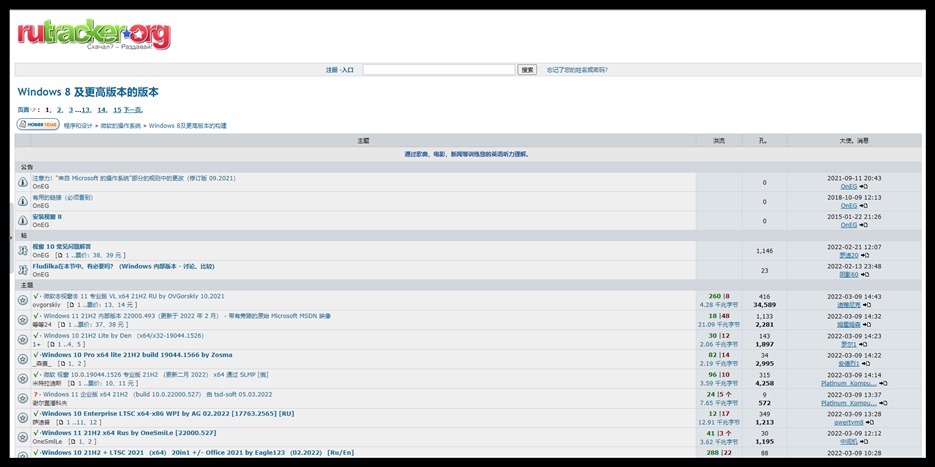This screenshot has height=467, width=935.
Task: Click the forgot name or password link
Action: pos(577,70)
